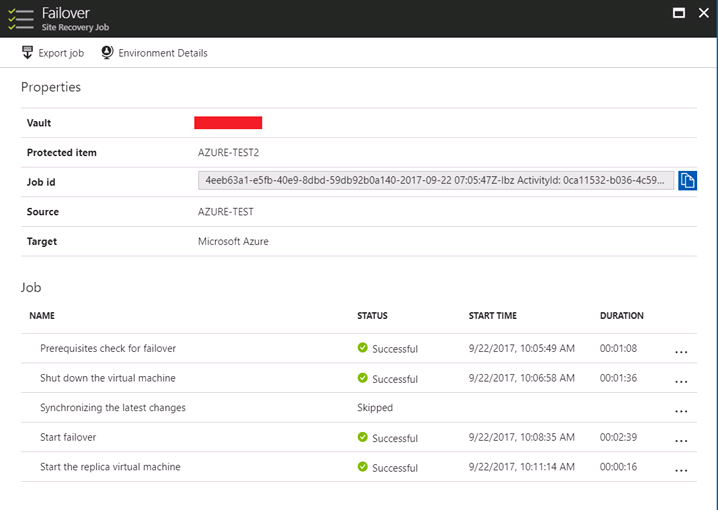Close the Failover blade
The width and height of the screenshot is (718, 510).
(704, 13)
